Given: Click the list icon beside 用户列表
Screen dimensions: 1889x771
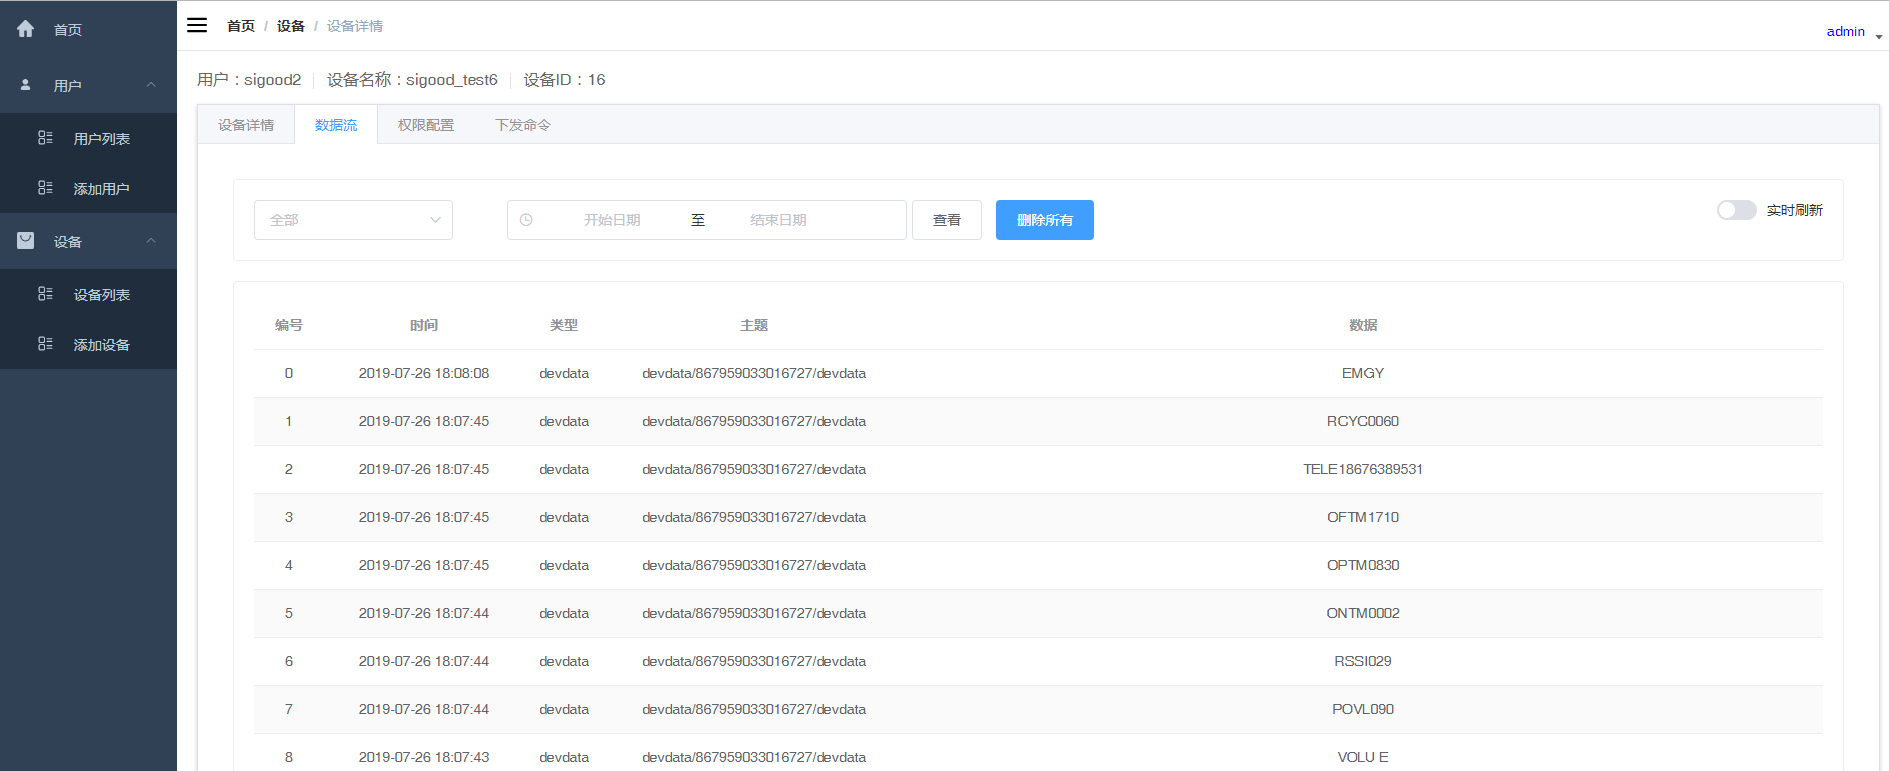Looking at the screenshot, I should (x=45, y=138).
